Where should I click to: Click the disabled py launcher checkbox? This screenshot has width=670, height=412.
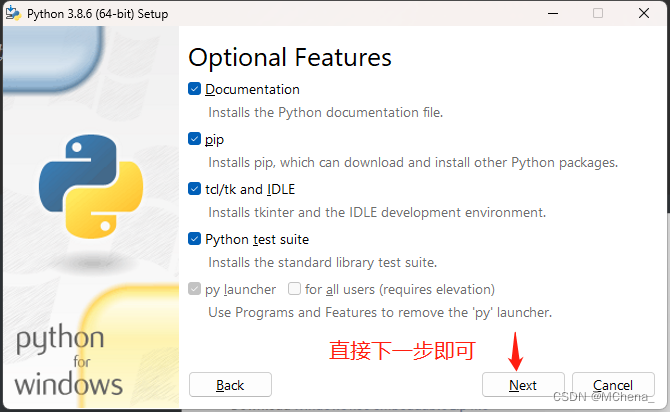point(194,289)
